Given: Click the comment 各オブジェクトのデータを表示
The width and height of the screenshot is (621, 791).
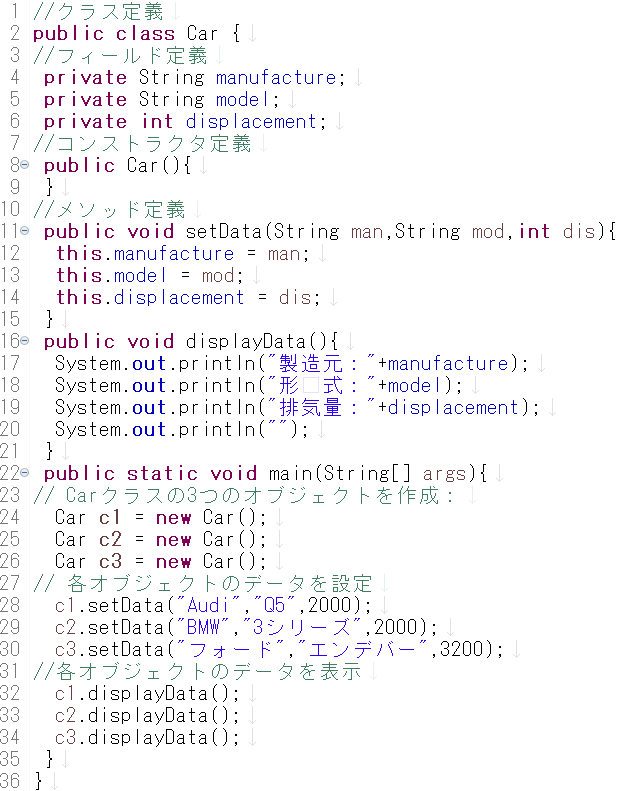Looking at the screenshot, I should coord(197,671).
